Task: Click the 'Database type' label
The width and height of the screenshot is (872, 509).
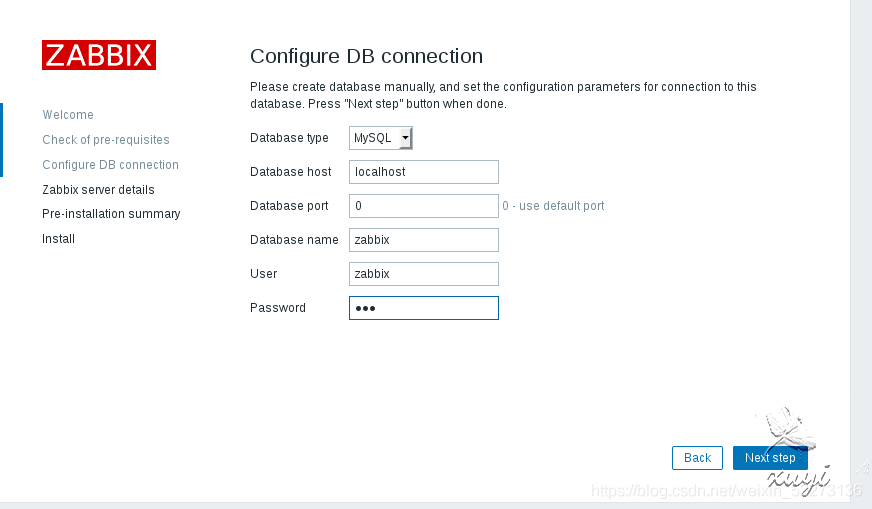Action: pyautogui.click(x=289, y=138)
